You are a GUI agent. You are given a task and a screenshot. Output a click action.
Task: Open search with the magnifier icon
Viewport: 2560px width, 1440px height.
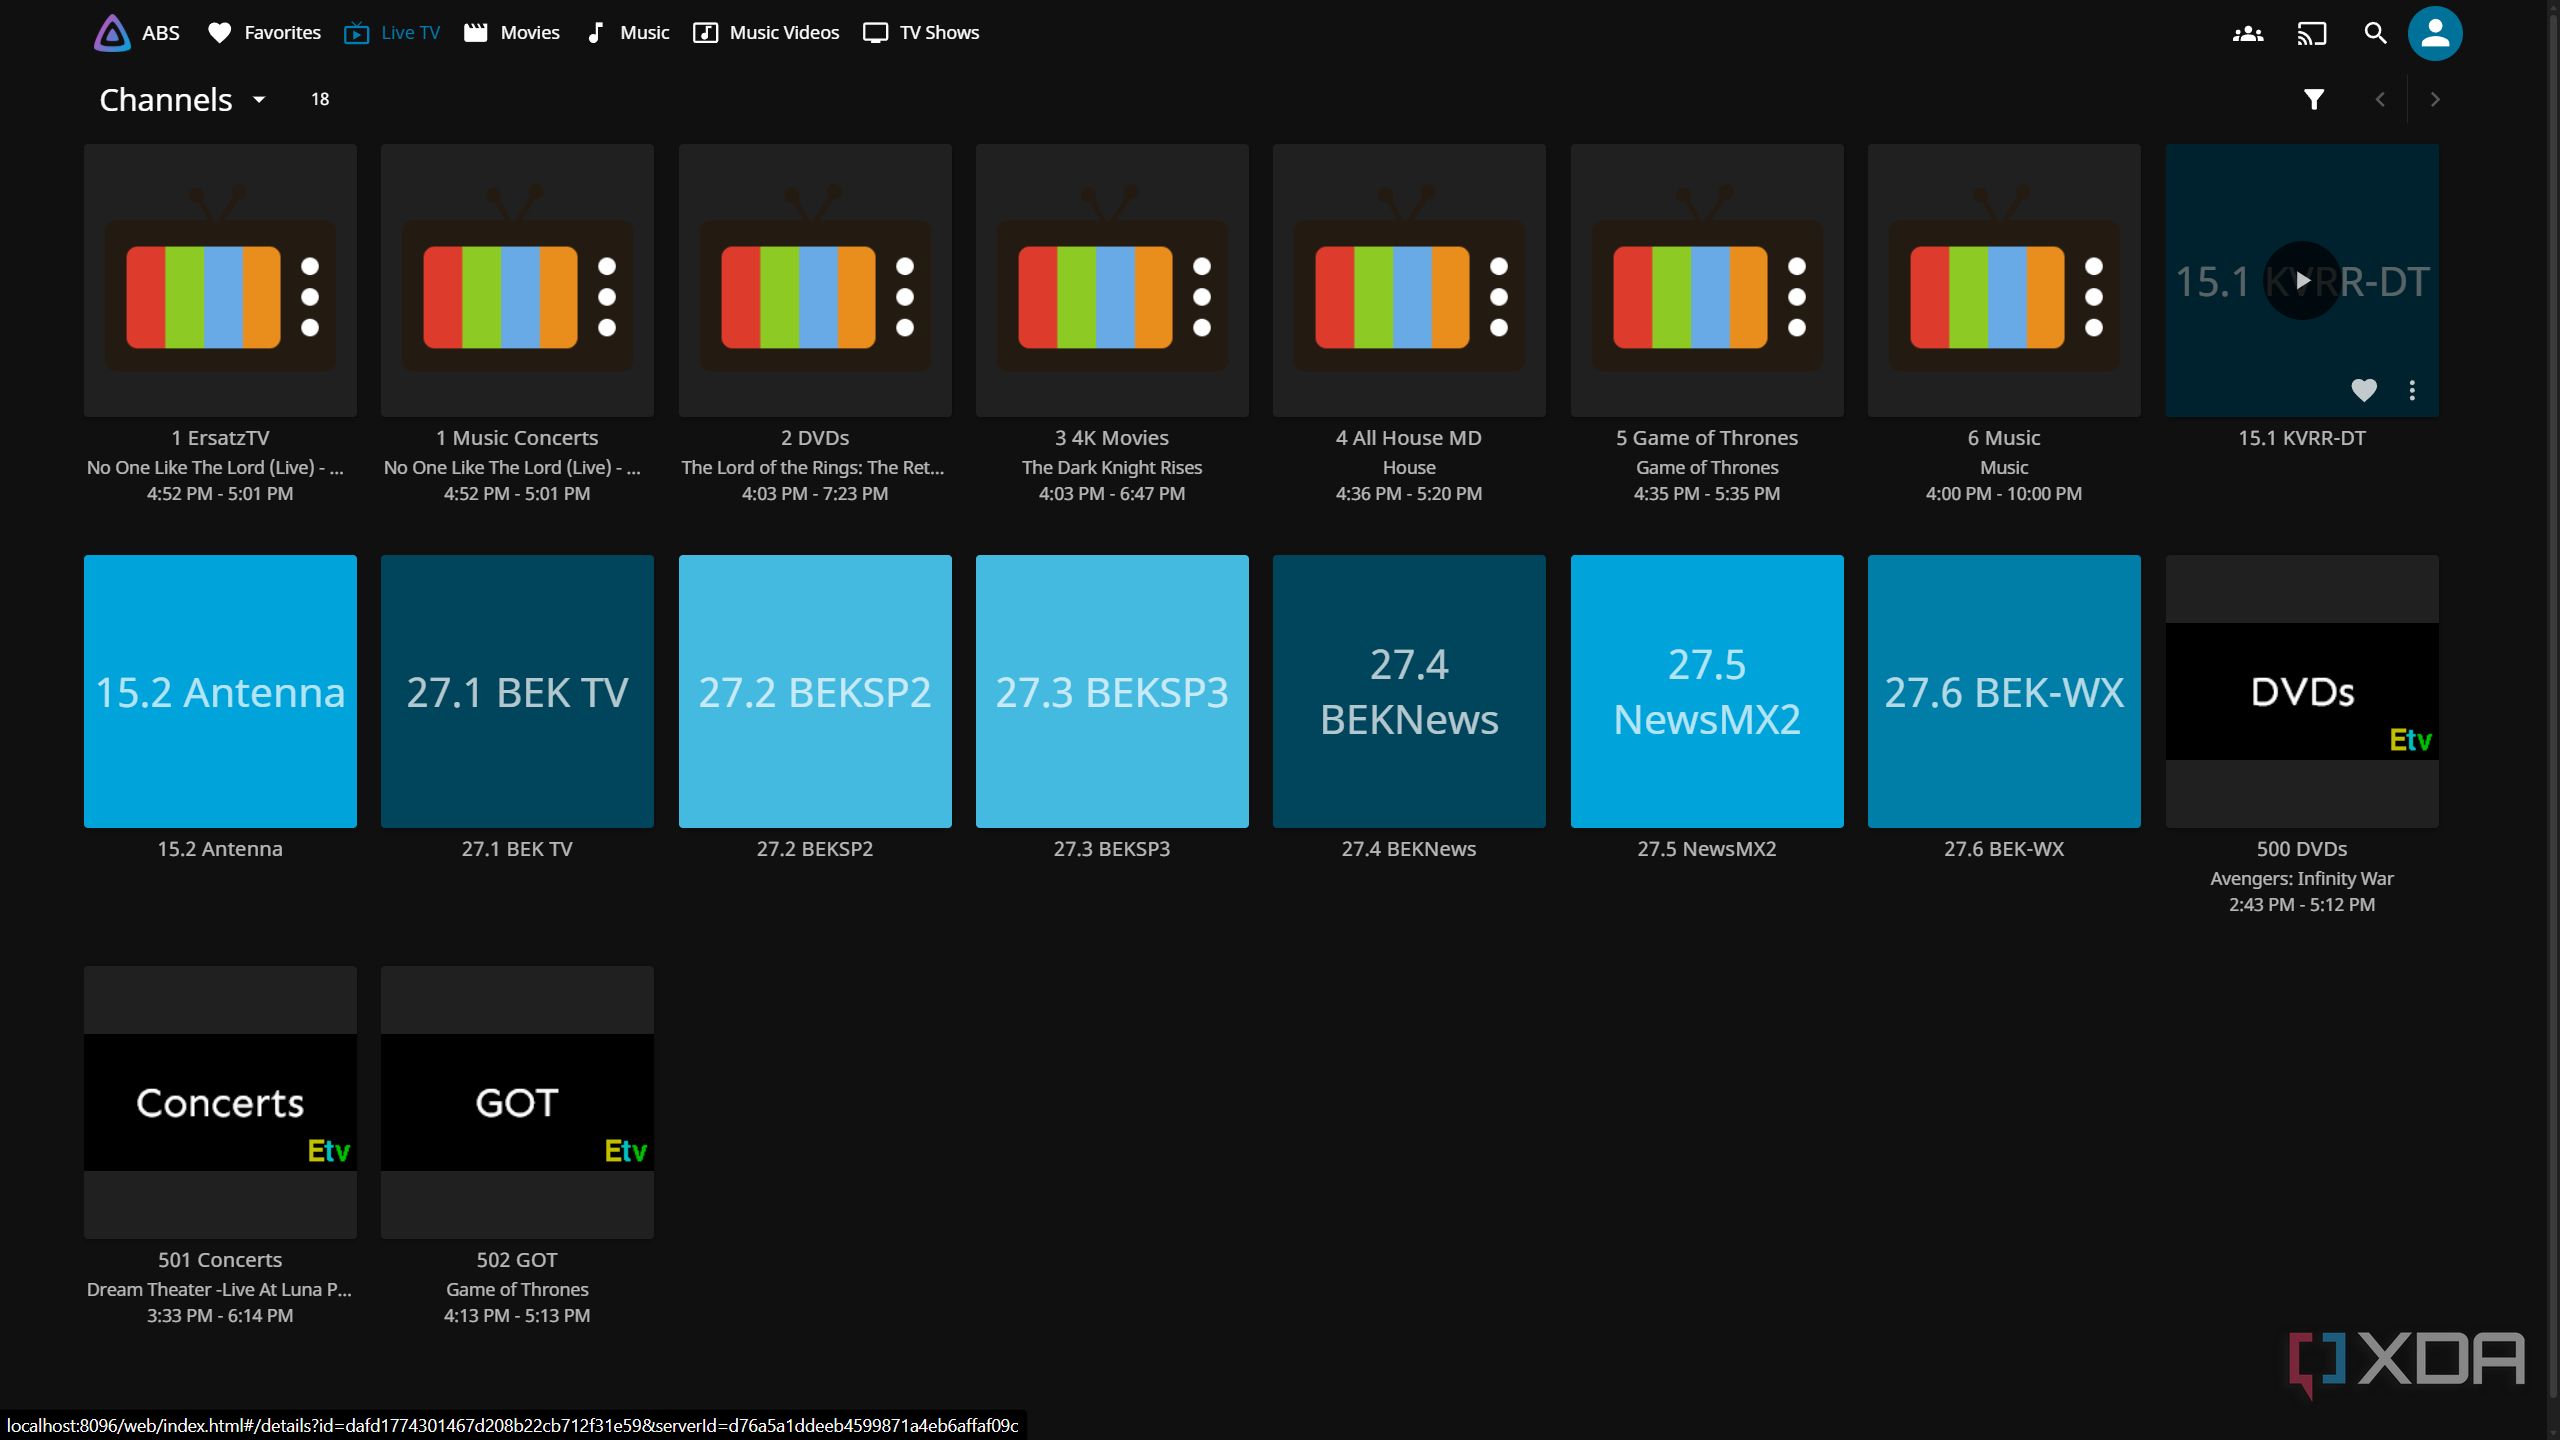[x=2375, y=34]
